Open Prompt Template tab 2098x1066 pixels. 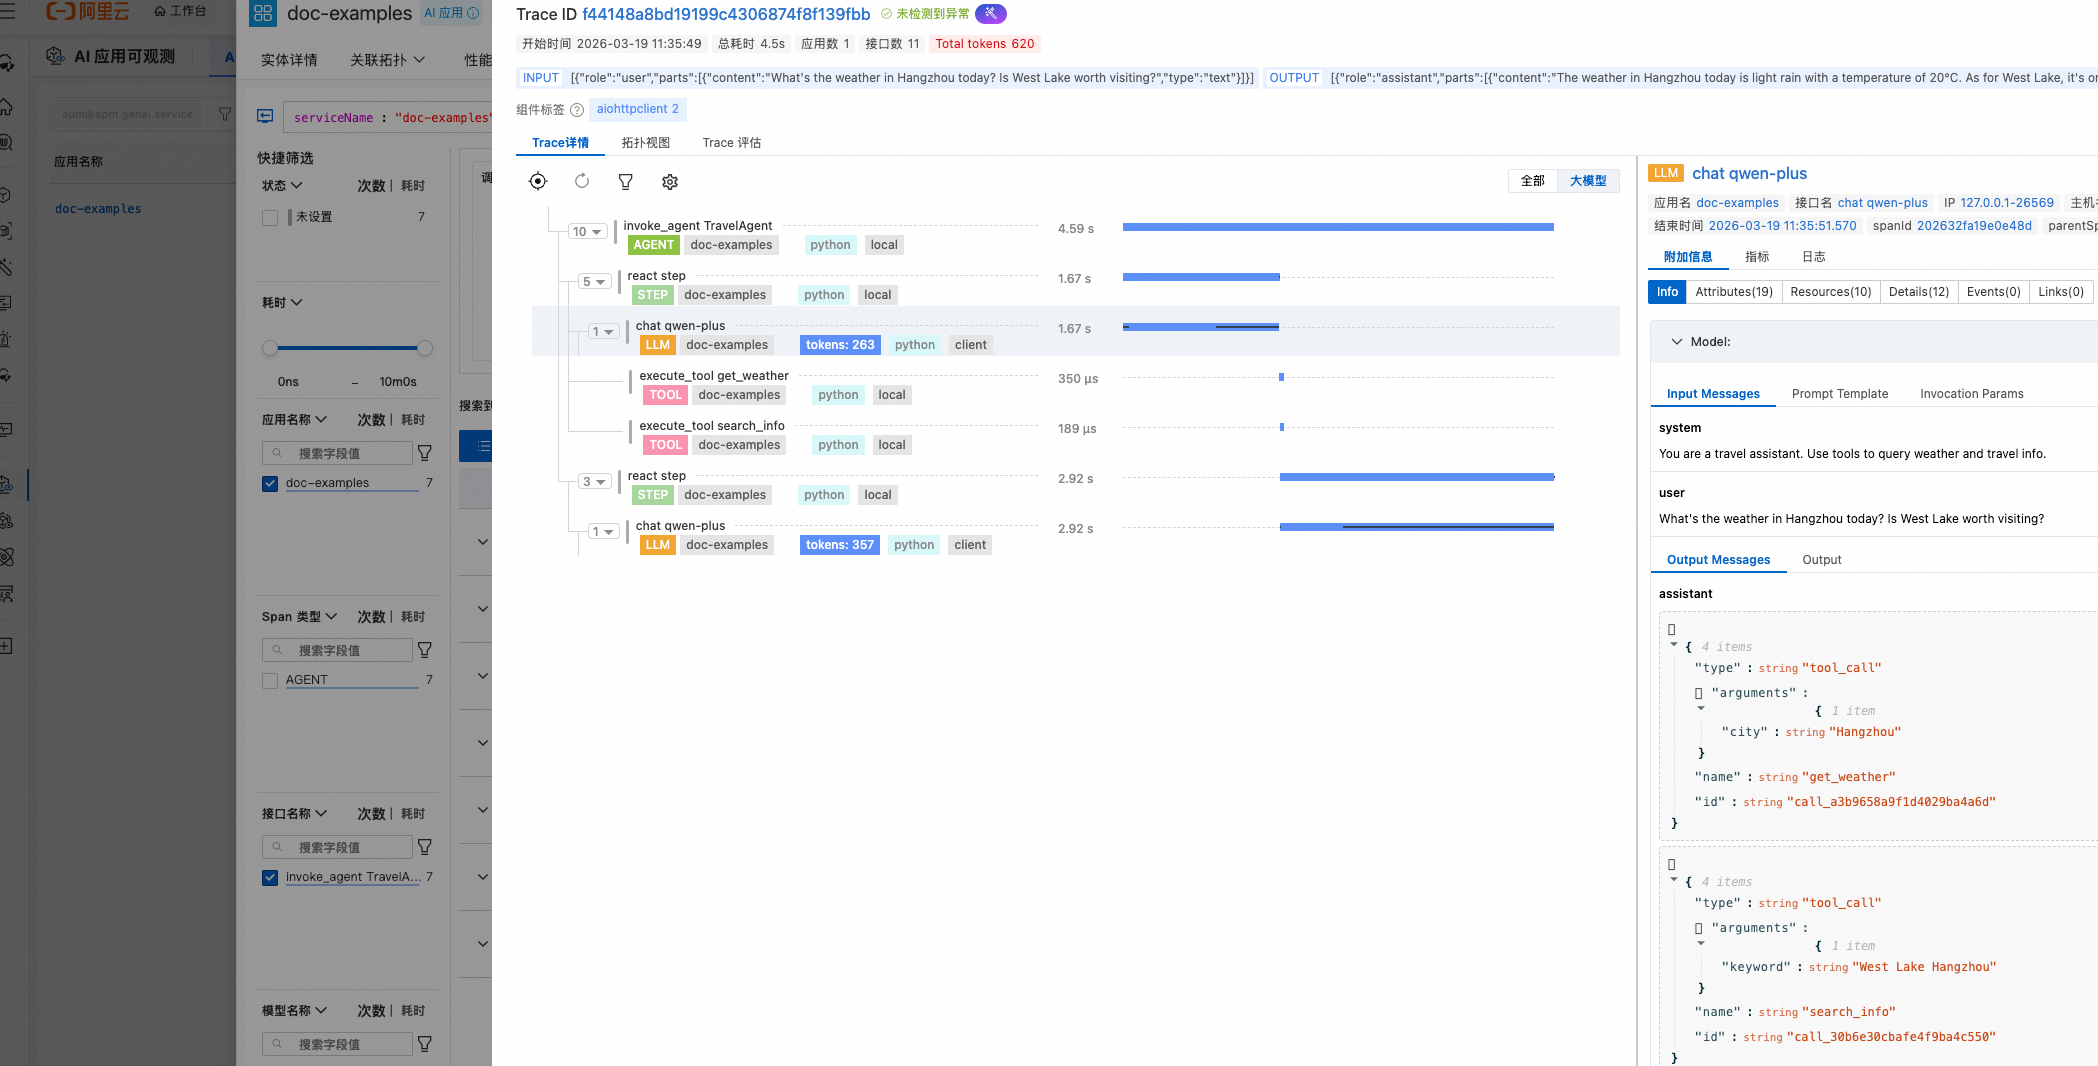(1840, 394)
